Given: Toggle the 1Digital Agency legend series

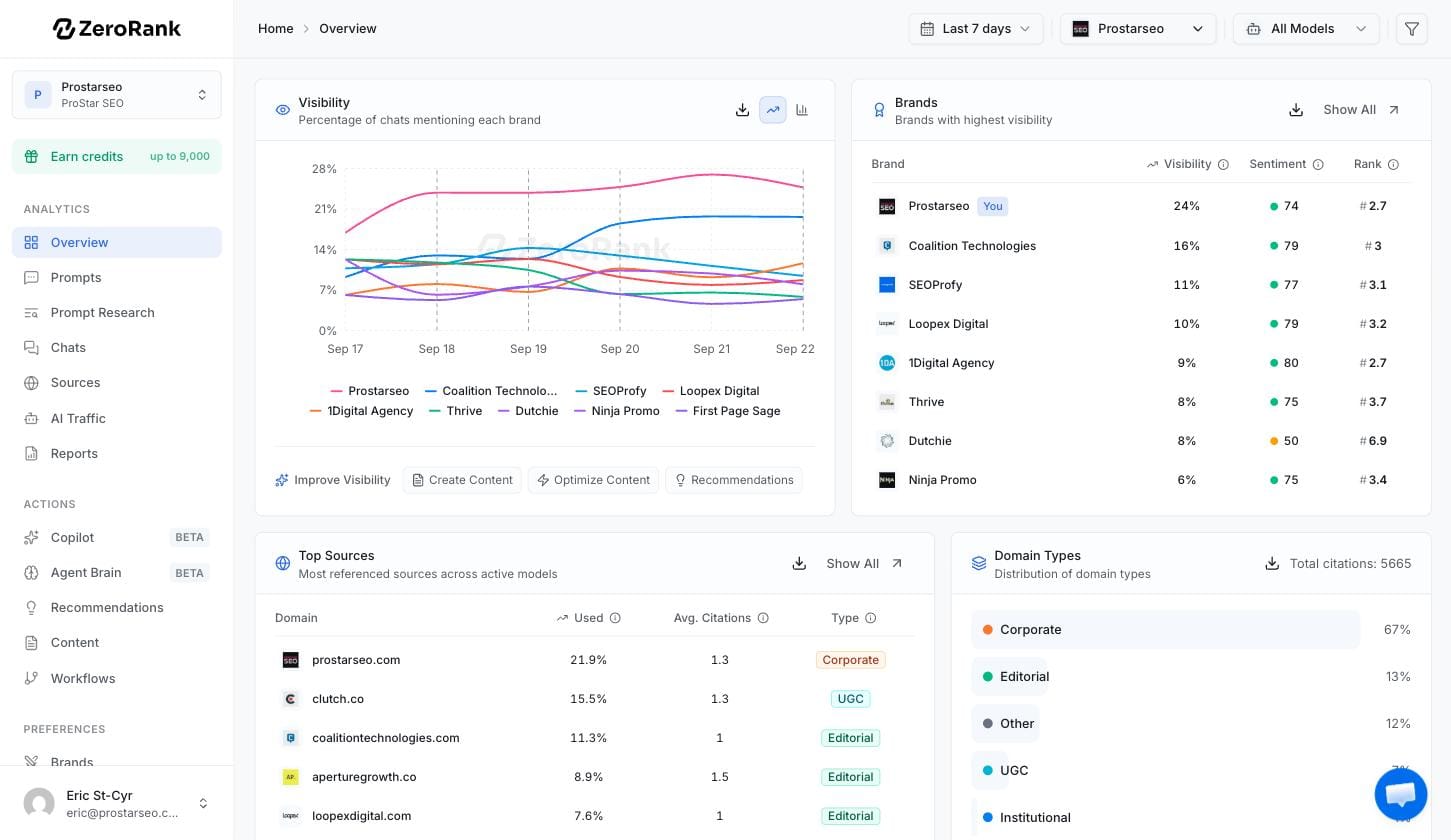Looking at the screenshot, I should point(361,411).
